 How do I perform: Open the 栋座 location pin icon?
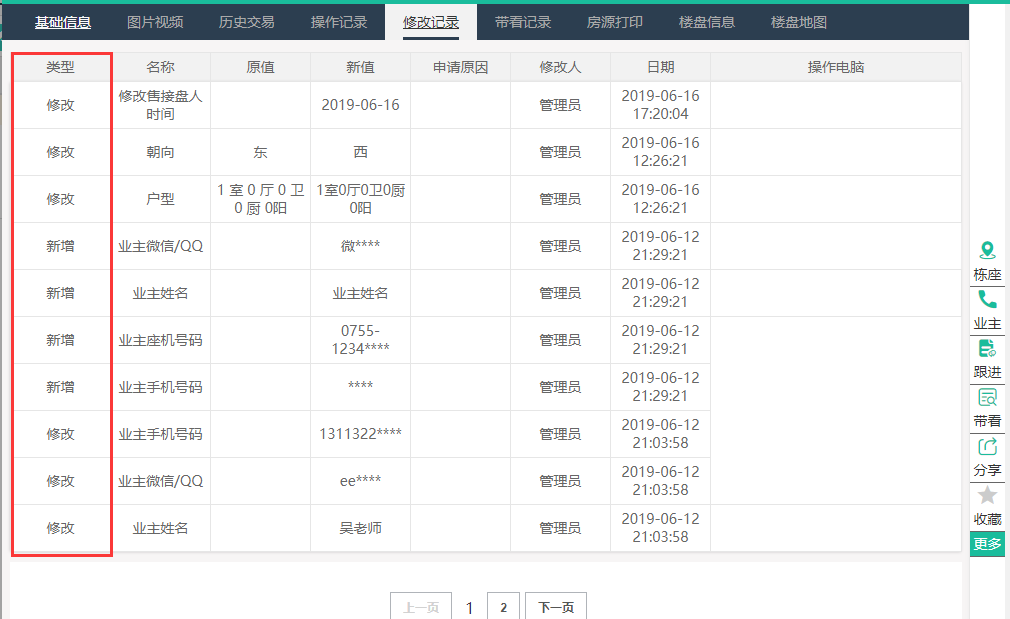click(x=987, y=250)
